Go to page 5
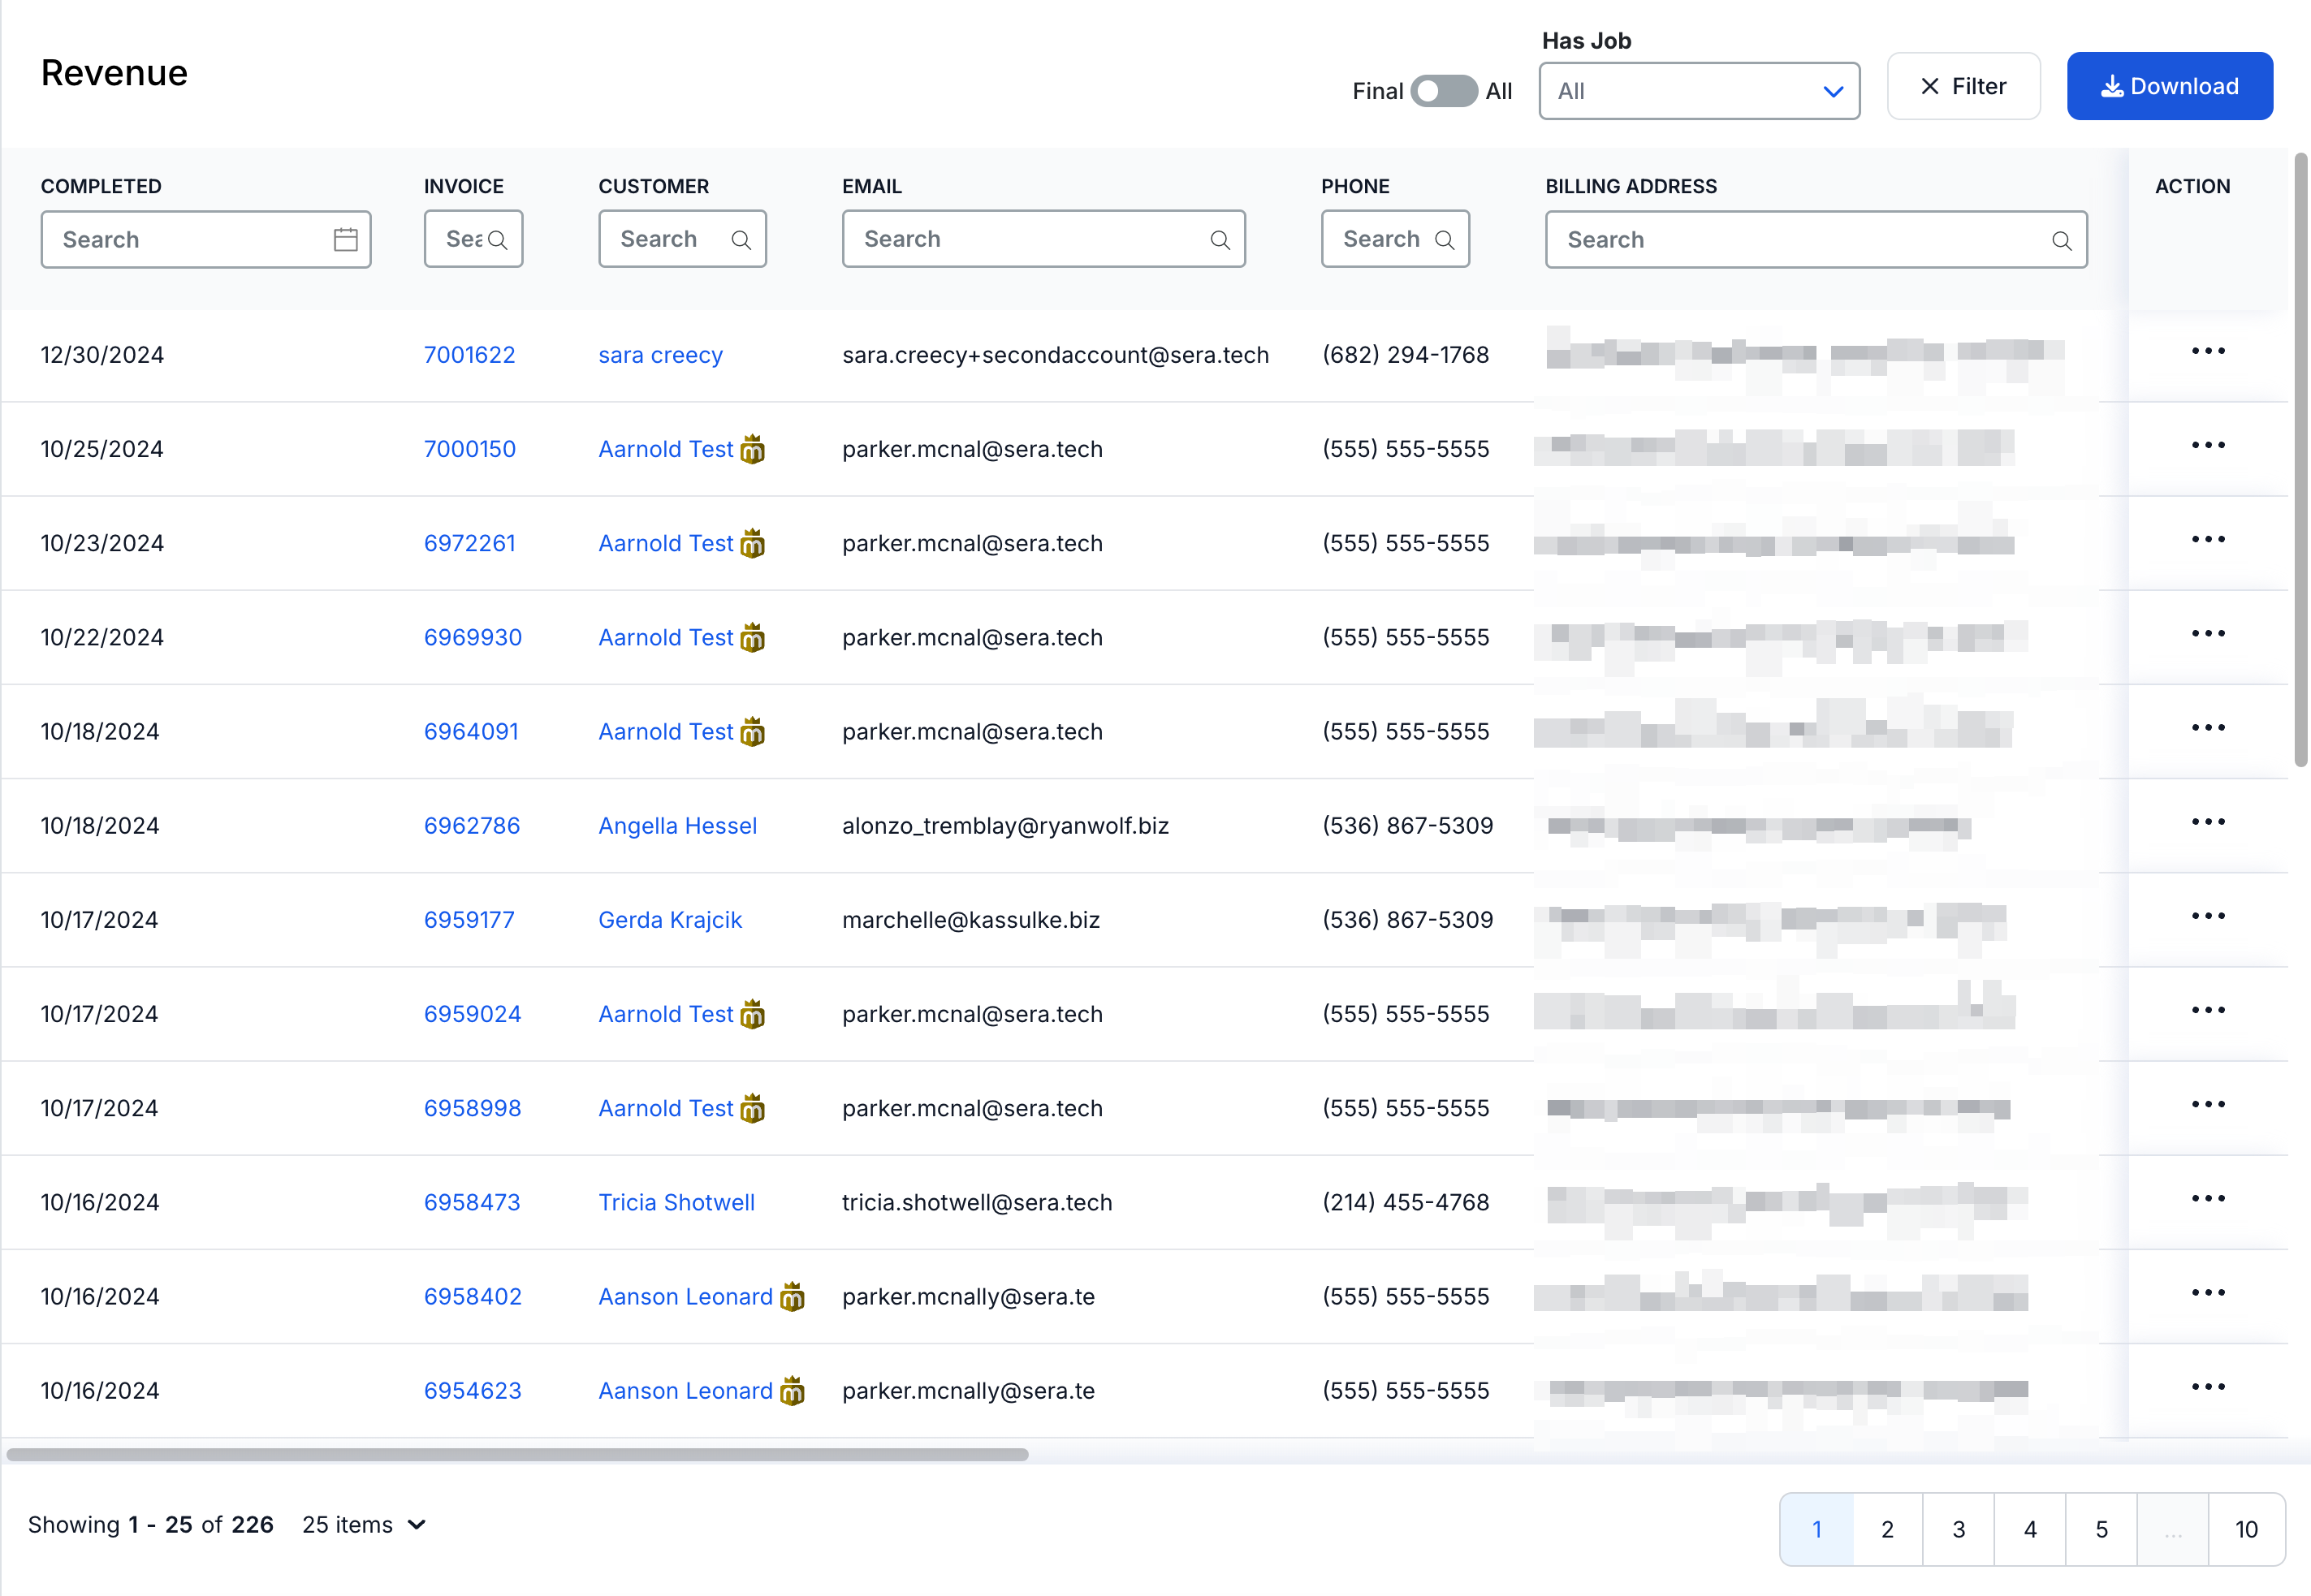Viewport: 2311px width, 1596px height. click(x=2101, y=1529)
